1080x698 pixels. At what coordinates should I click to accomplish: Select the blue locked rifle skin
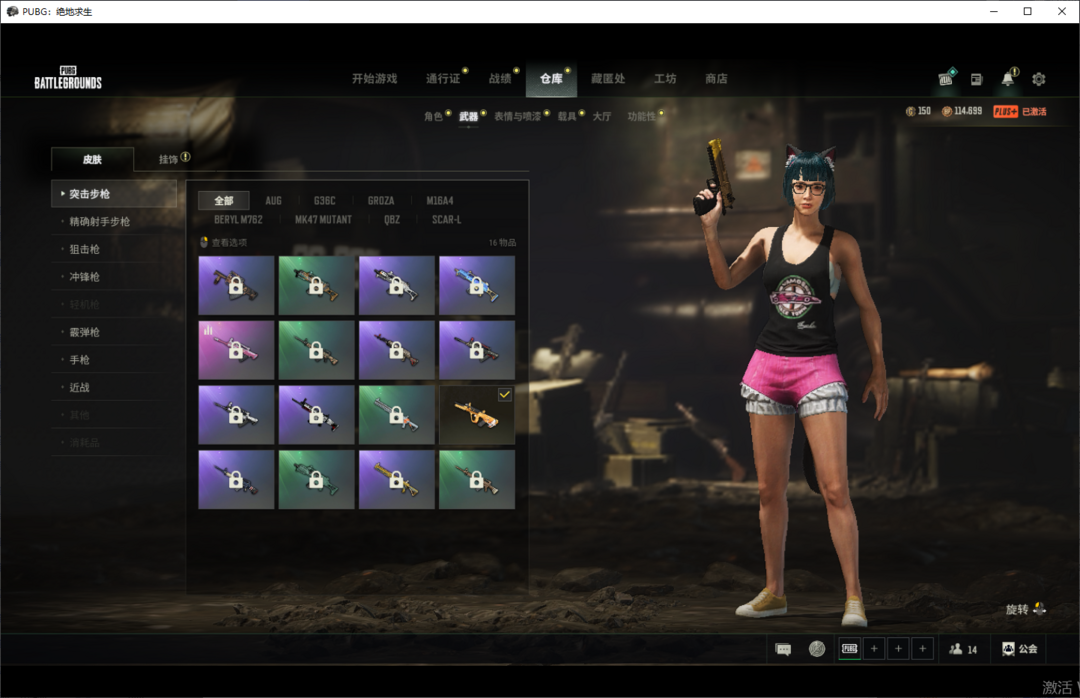click(x=477, y=285)
